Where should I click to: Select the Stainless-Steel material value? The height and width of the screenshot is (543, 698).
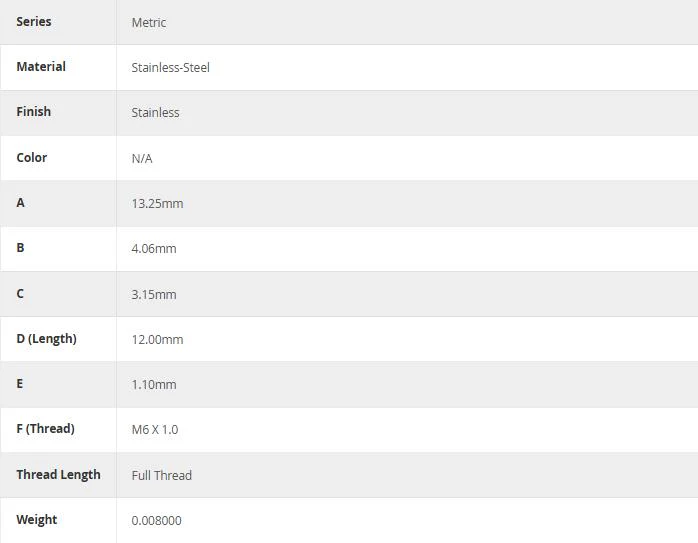(x=170, y=68)
